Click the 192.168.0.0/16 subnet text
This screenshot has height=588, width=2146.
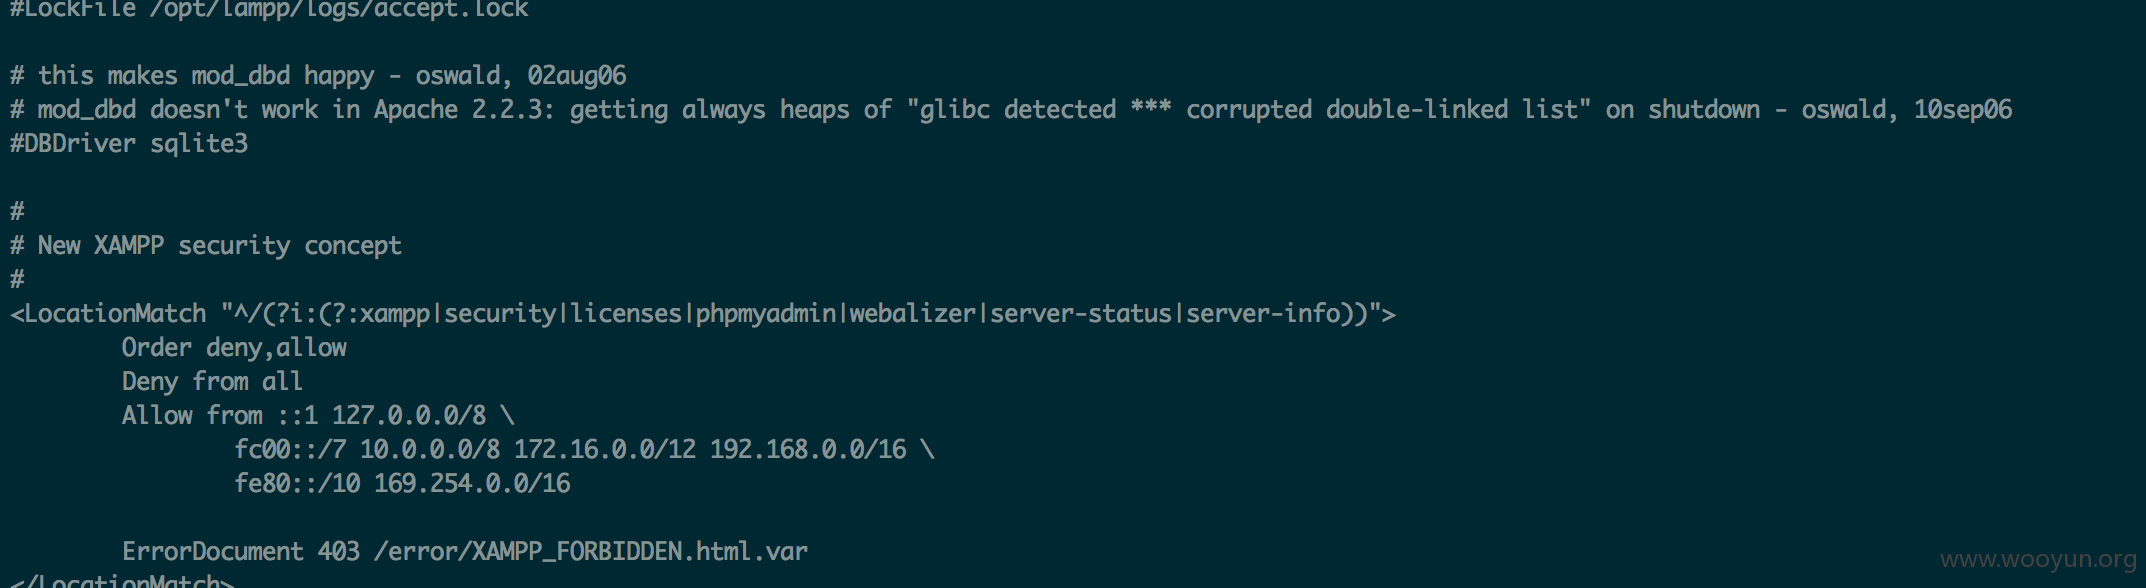[808, 450]
